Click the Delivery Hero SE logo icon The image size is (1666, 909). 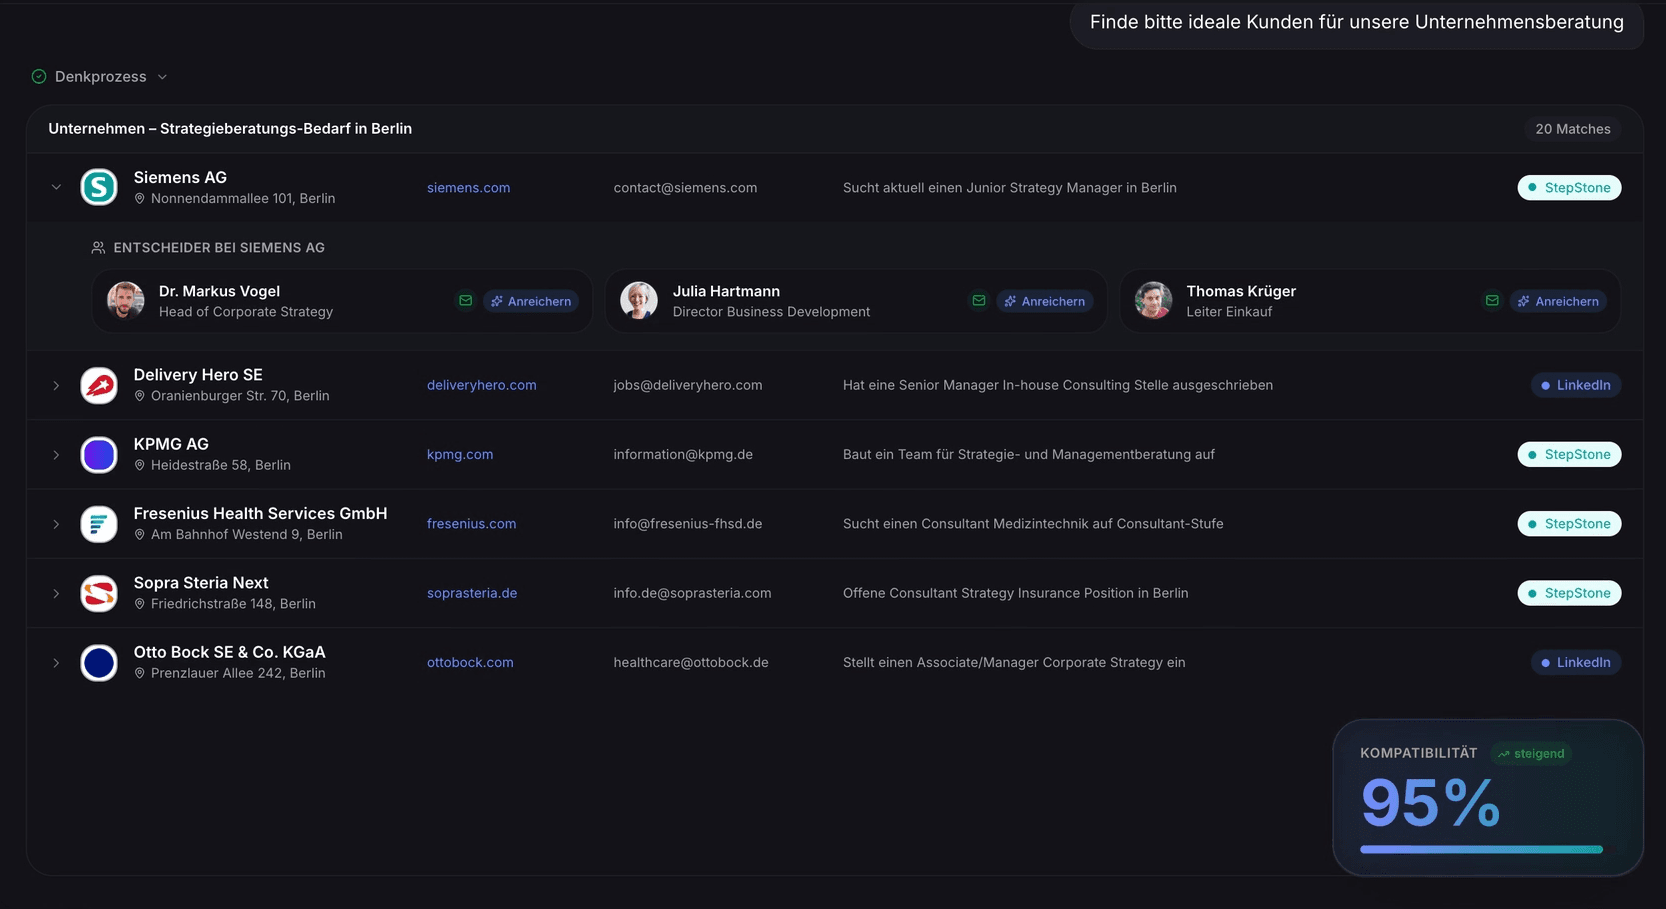pos(99,385)
